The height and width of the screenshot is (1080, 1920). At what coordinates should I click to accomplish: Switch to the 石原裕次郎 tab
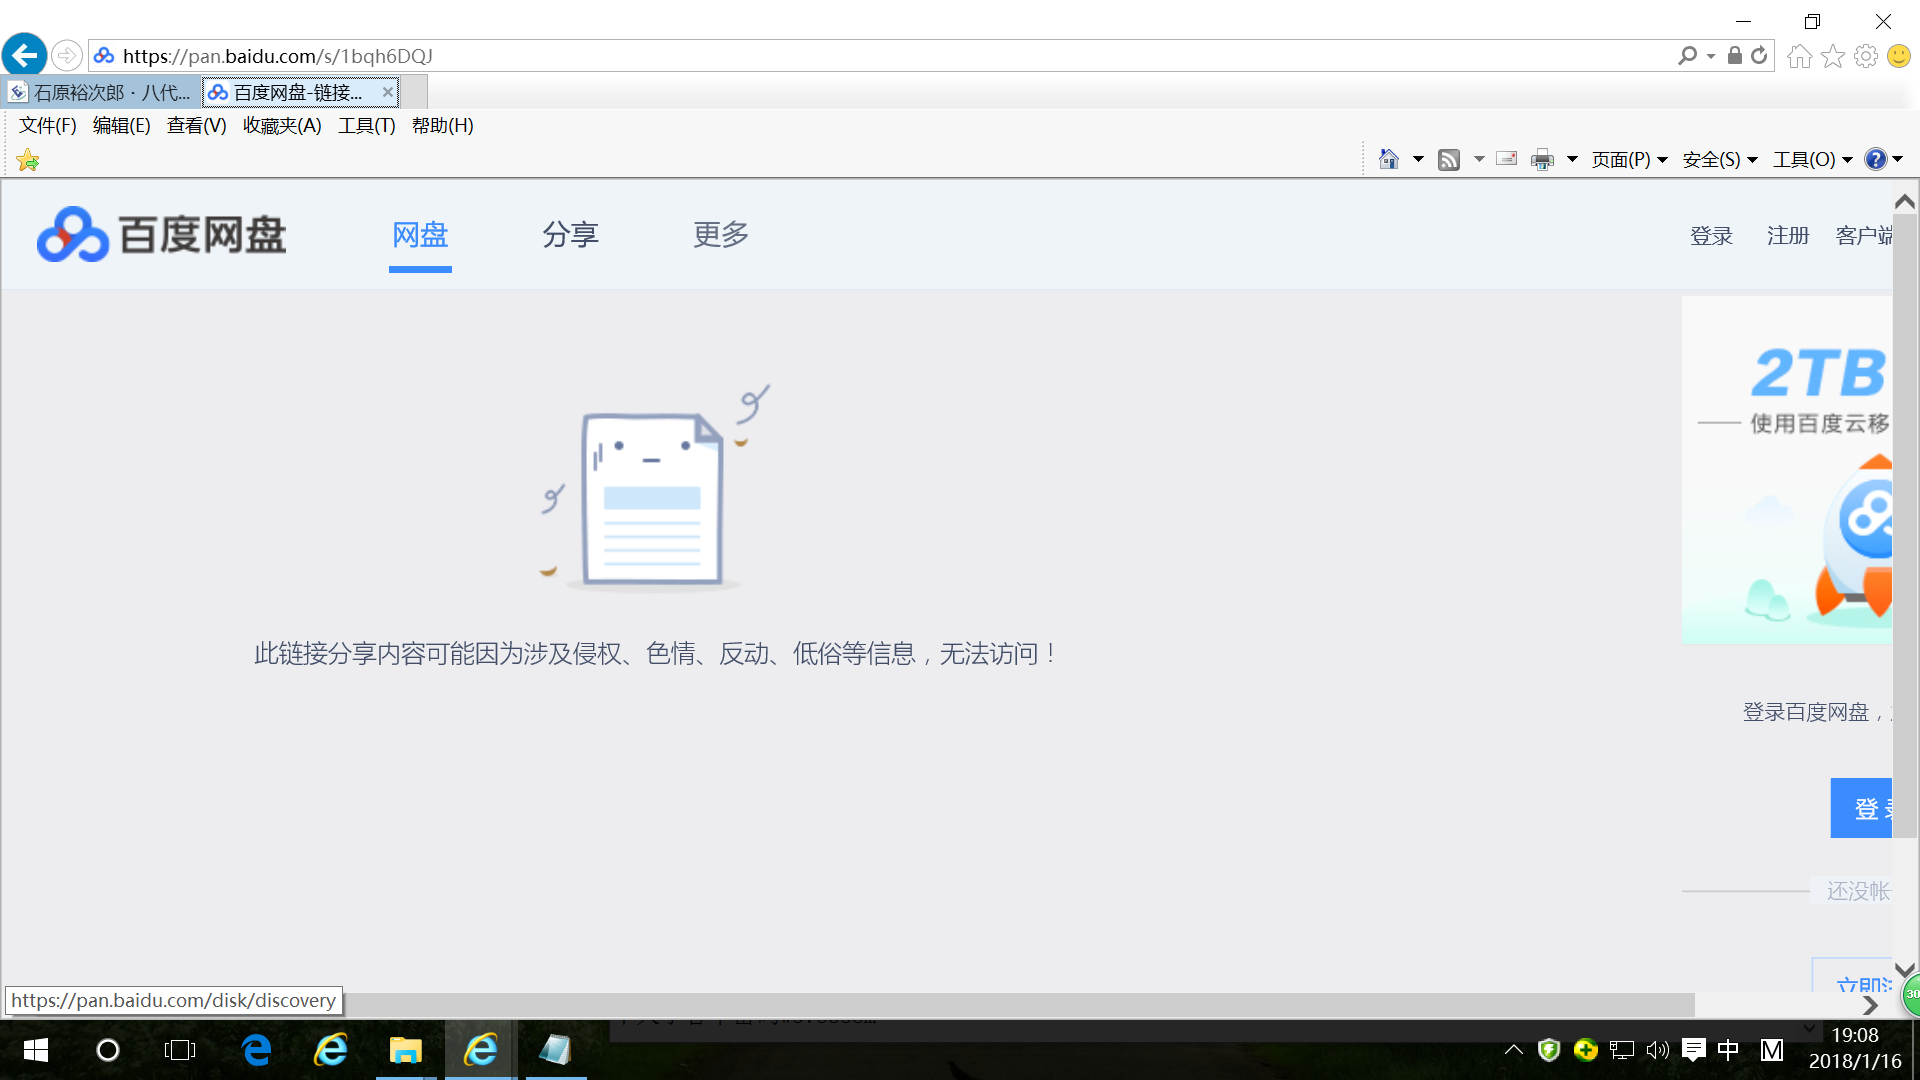[x=101, y=92]
